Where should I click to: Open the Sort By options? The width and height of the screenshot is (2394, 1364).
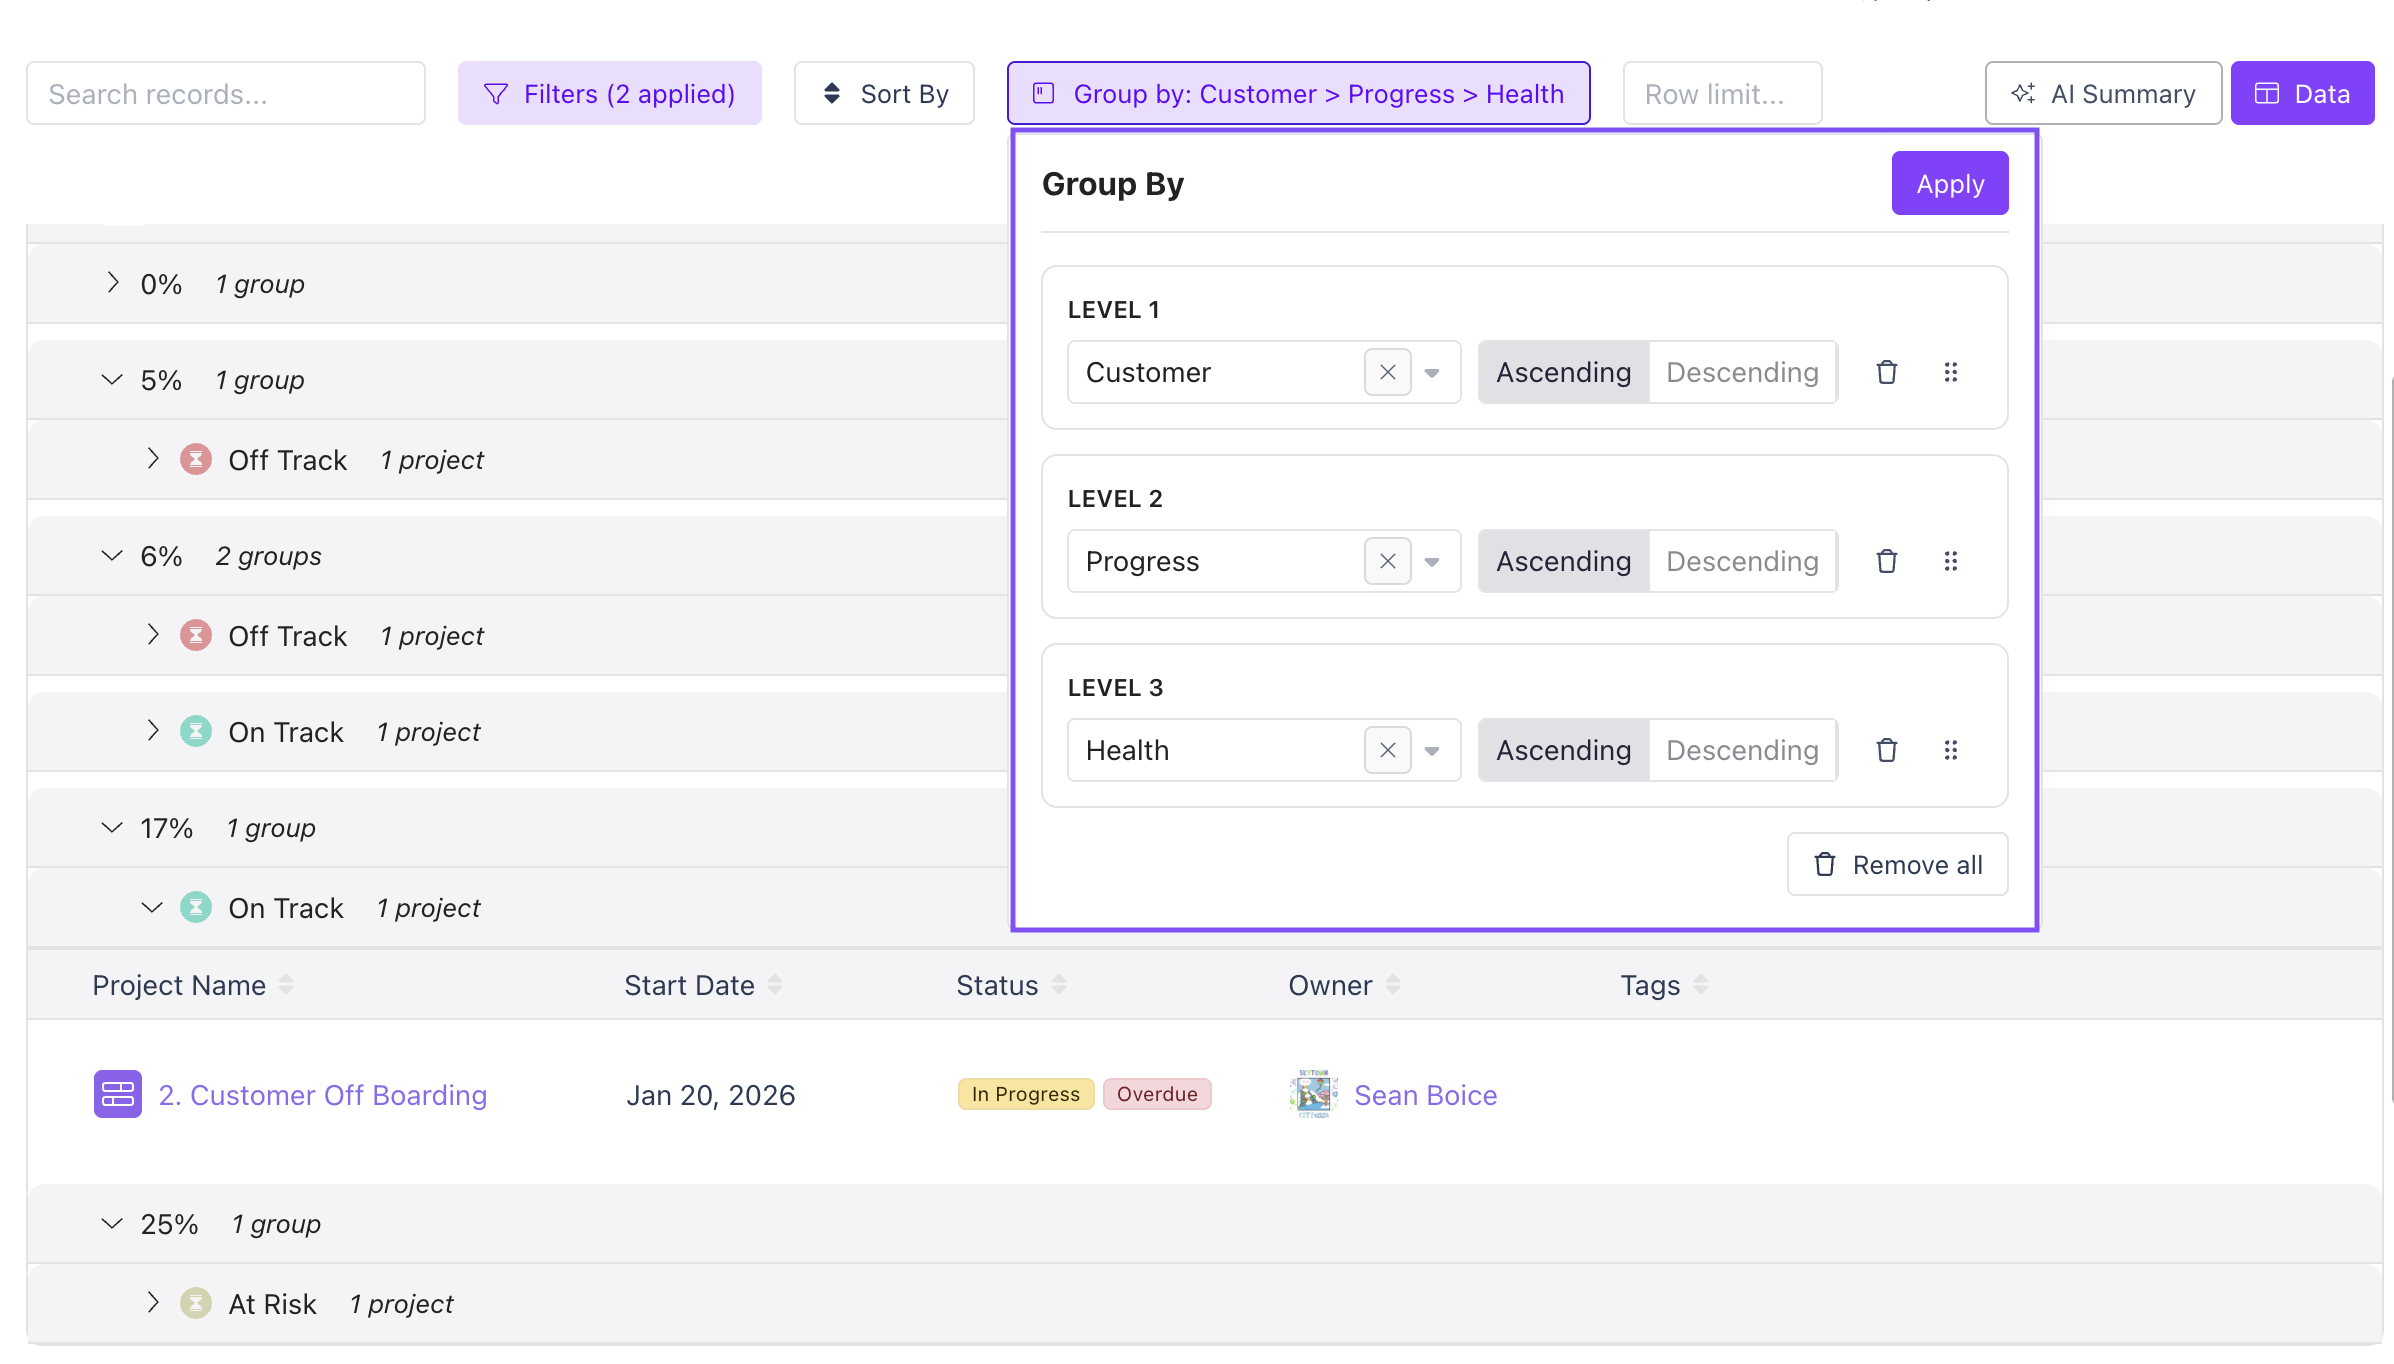(884, 93)
